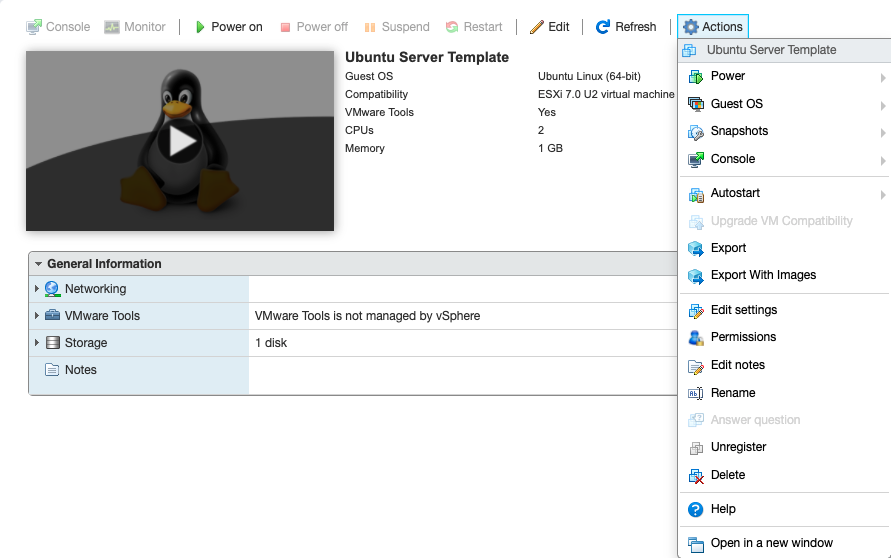Open the Console toolbar icon
The image size is (891, 558).
pyautogui.click(x=34, y=27)
